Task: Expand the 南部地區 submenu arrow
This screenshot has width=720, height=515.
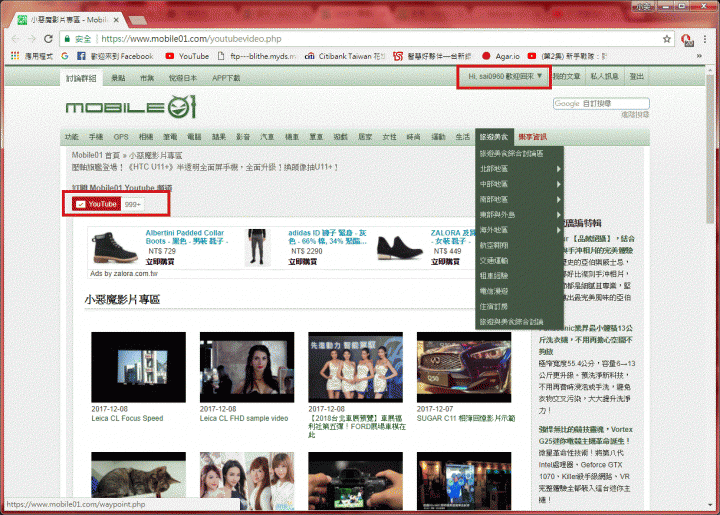Action: point(559,199)
